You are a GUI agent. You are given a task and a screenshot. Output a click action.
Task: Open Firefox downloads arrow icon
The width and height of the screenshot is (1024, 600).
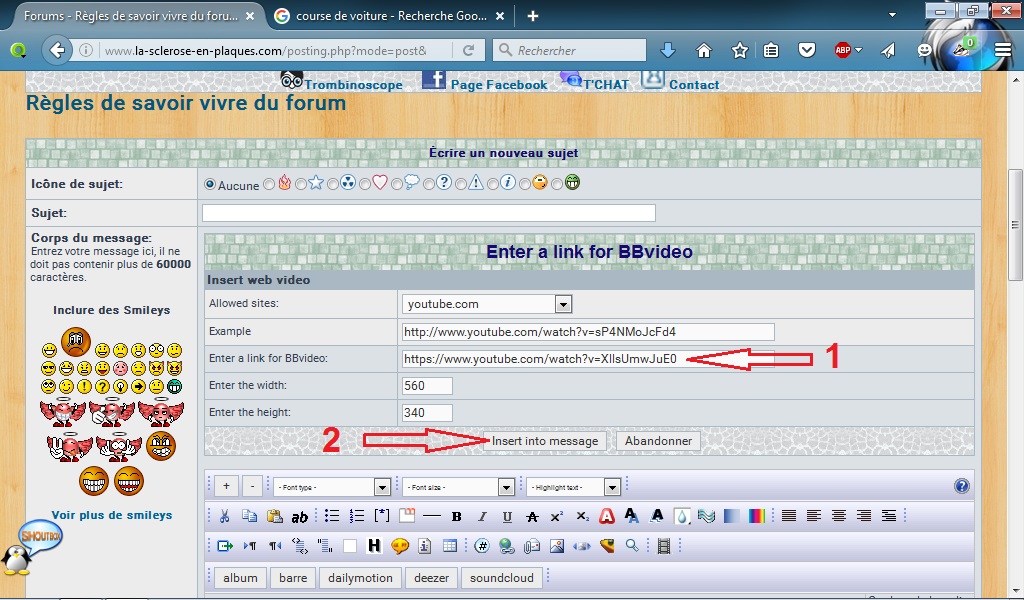point(667,50)
